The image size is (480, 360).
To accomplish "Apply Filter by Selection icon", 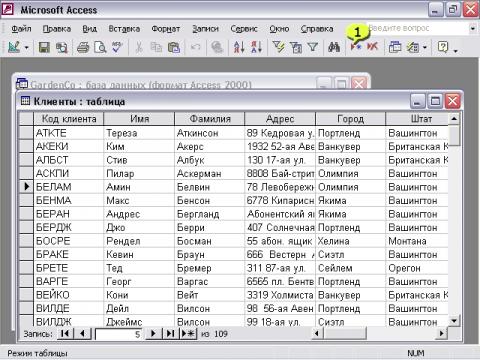I will (x=278, y=47).
